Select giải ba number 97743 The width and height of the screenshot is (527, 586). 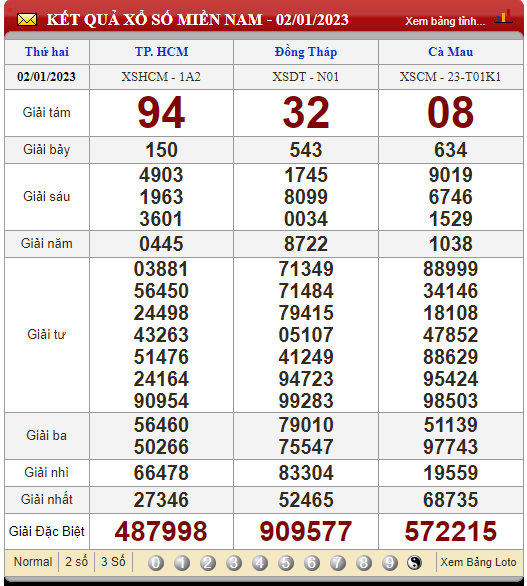tap(451, 447)
